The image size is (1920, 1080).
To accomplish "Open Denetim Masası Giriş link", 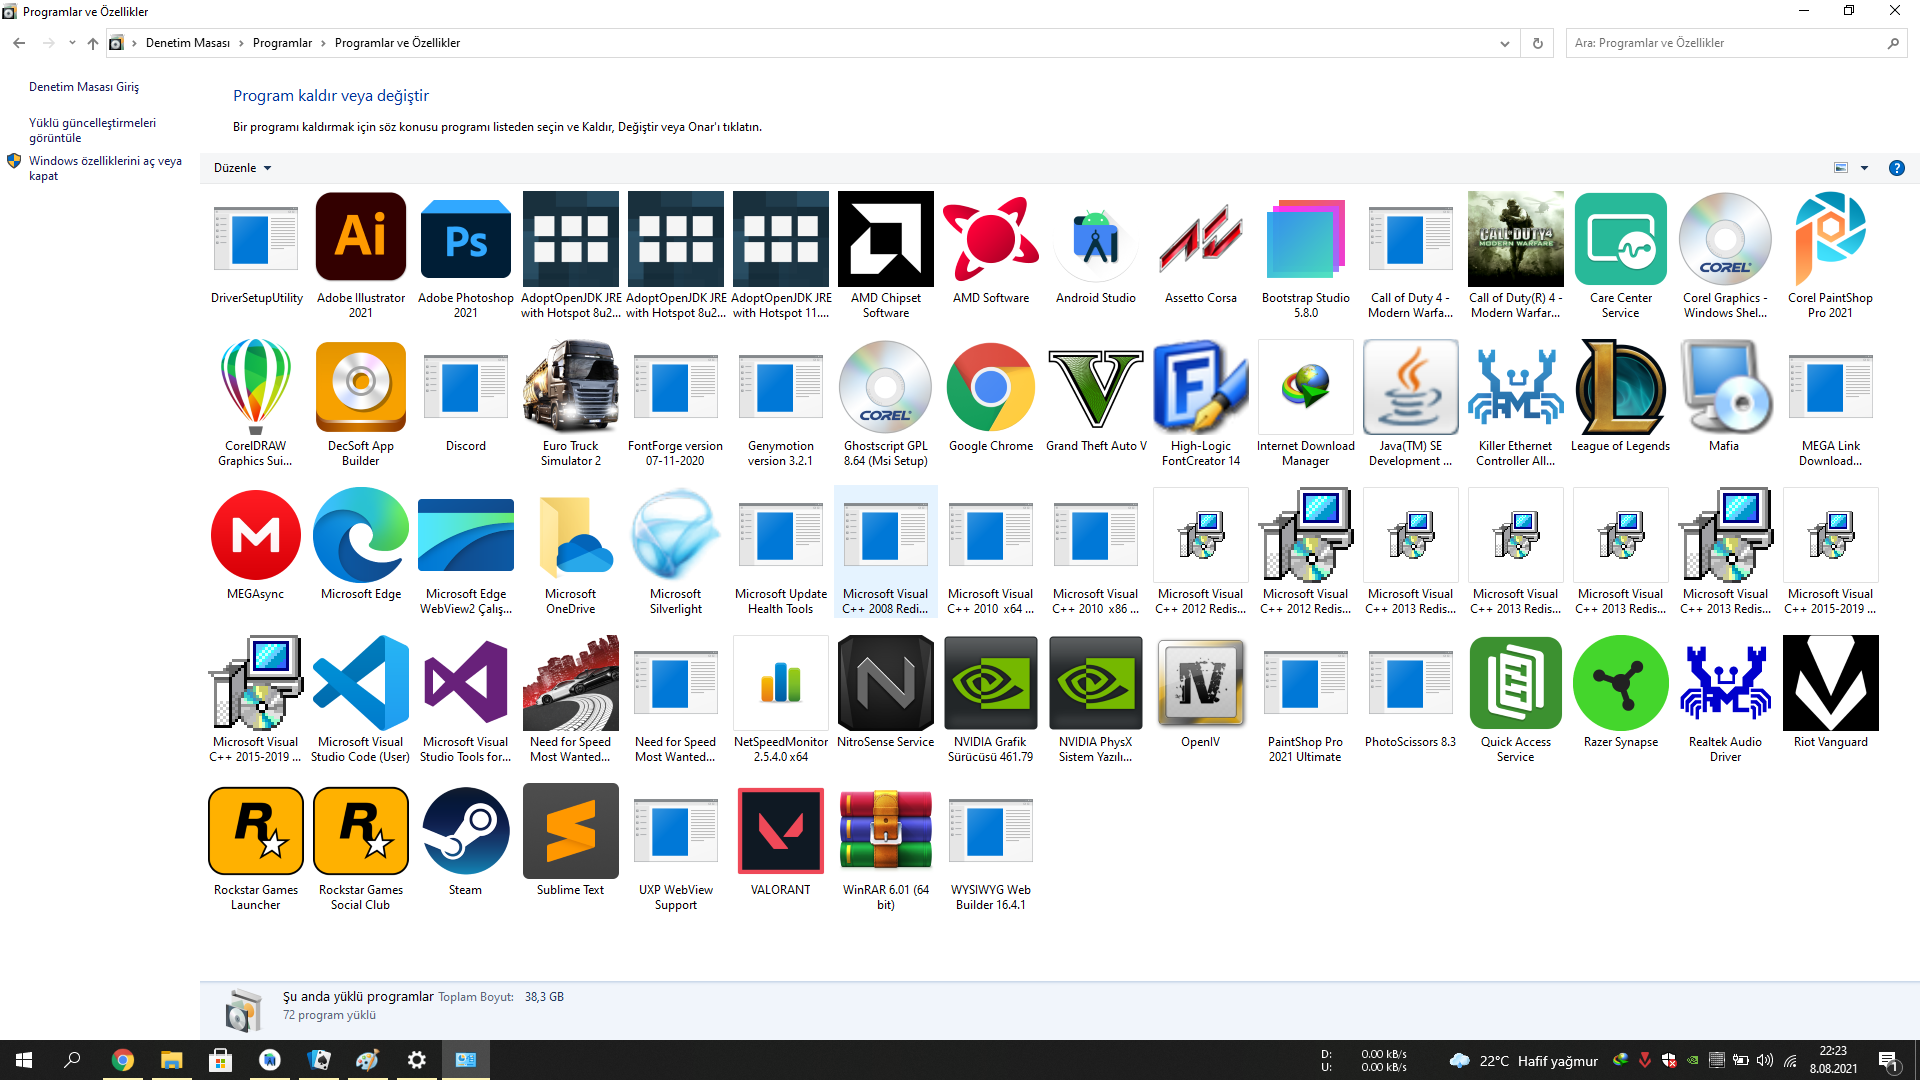I will [84, 87].
